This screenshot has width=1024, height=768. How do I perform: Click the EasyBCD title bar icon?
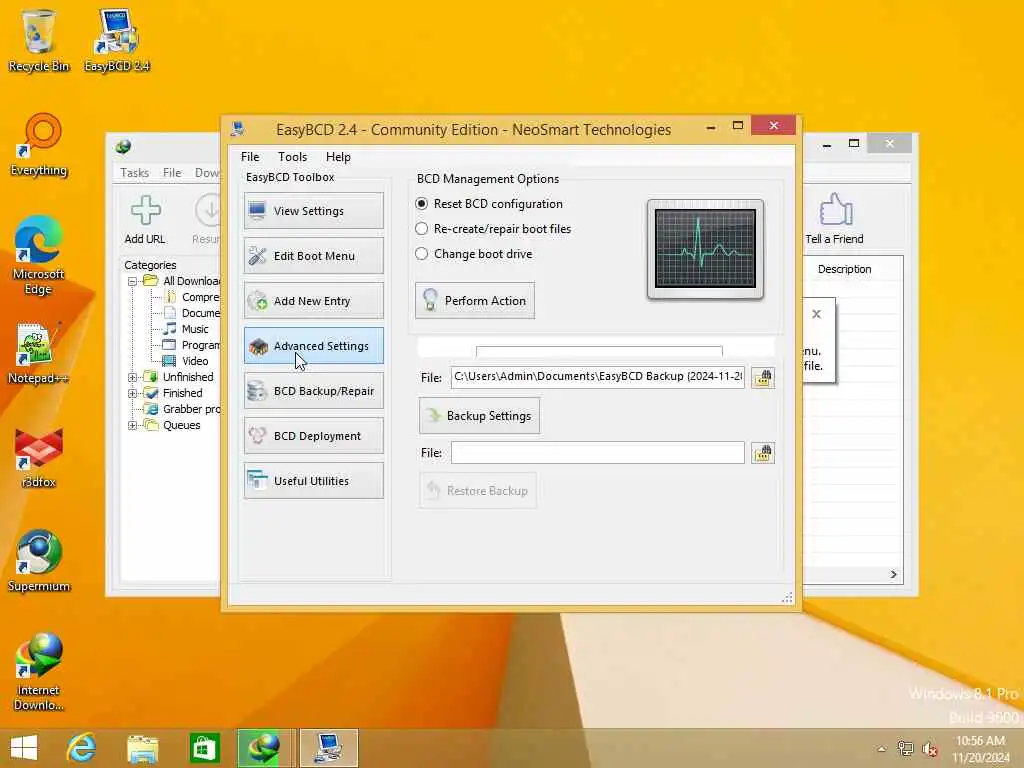pos(238,129)
